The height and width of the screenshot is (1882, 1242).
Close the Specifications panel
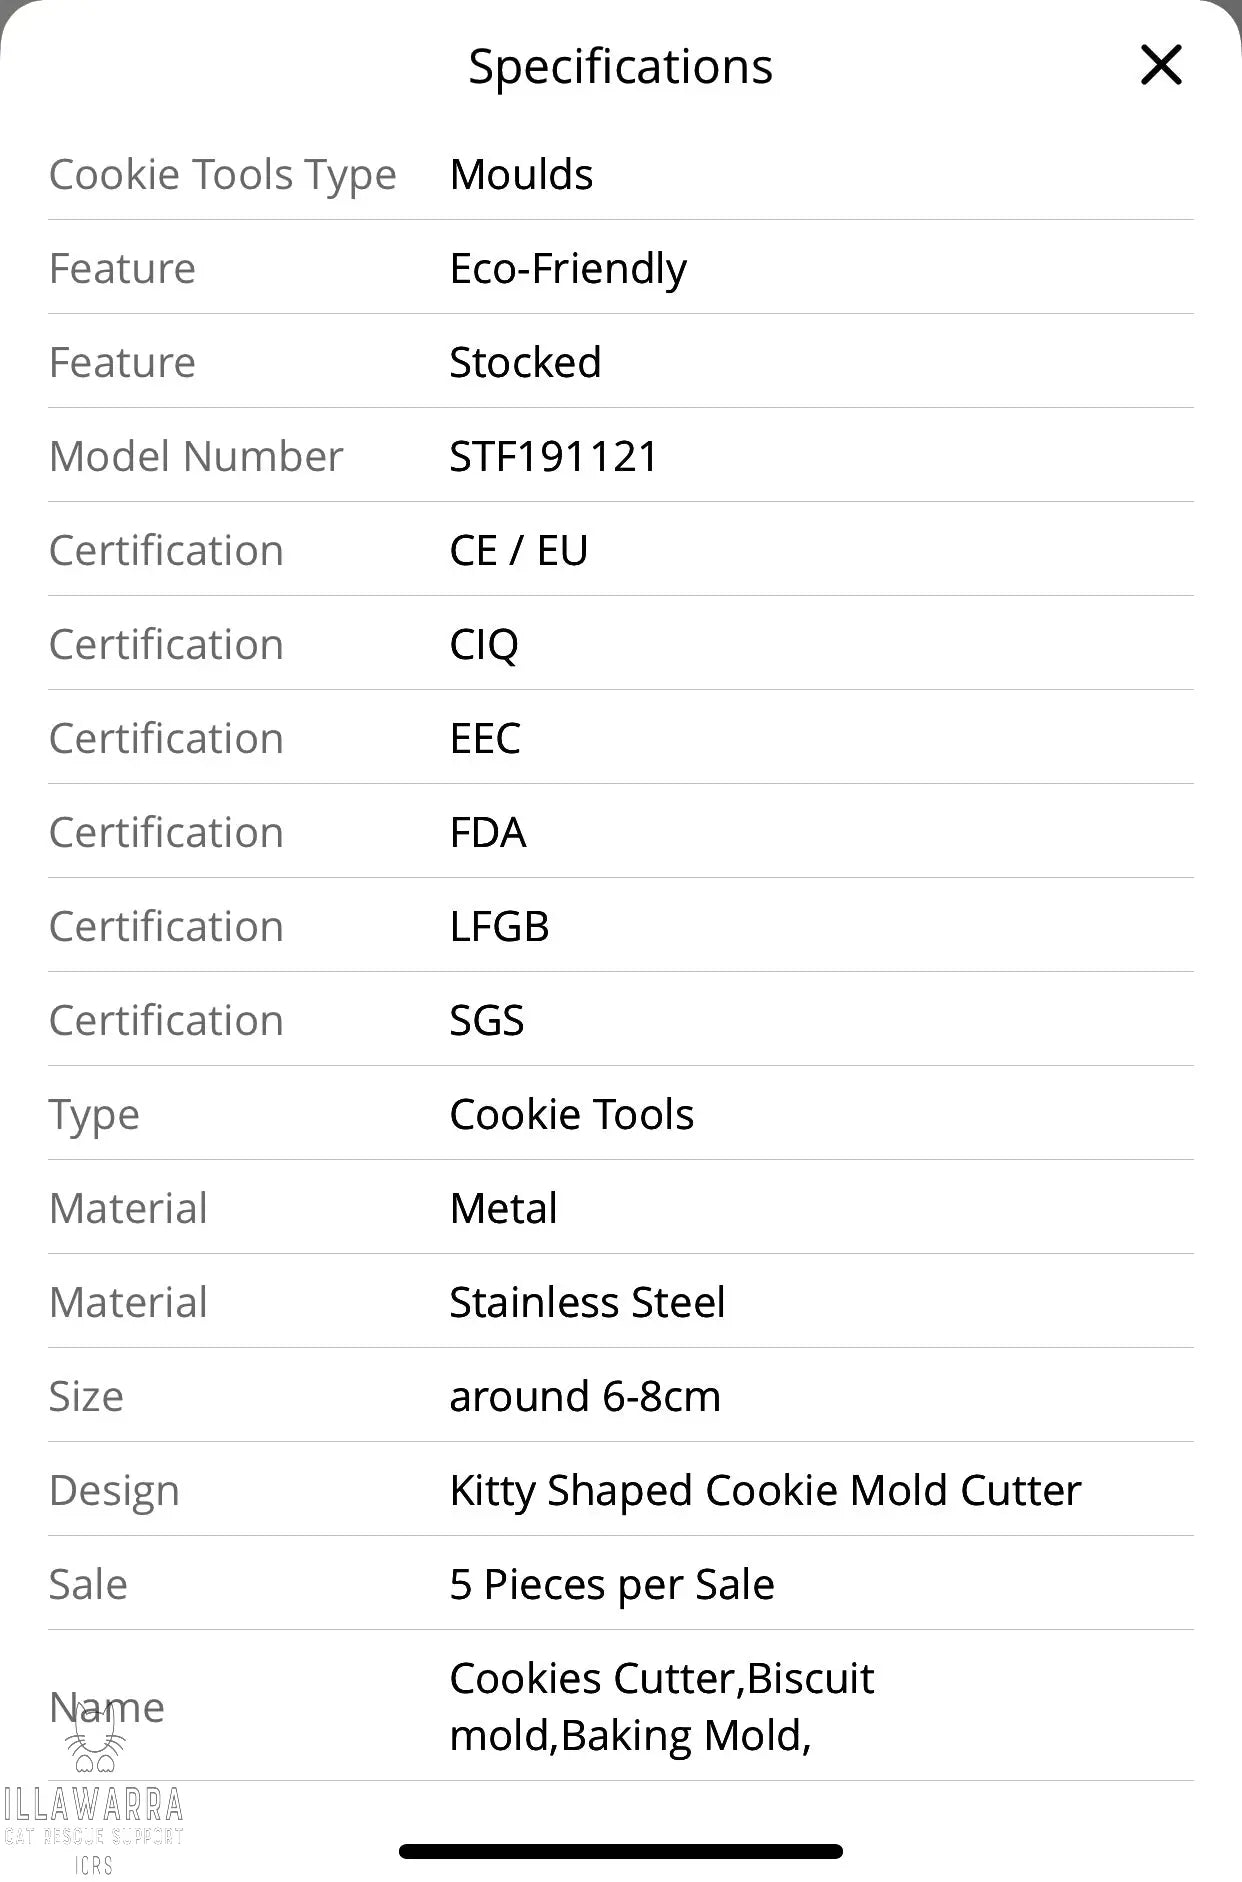pos(1161,66)
